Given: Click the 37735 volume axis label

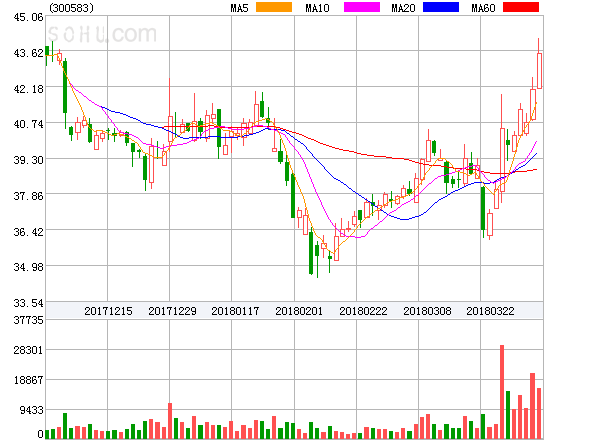Looking at the screenshot, I should [x=26, y=320].
